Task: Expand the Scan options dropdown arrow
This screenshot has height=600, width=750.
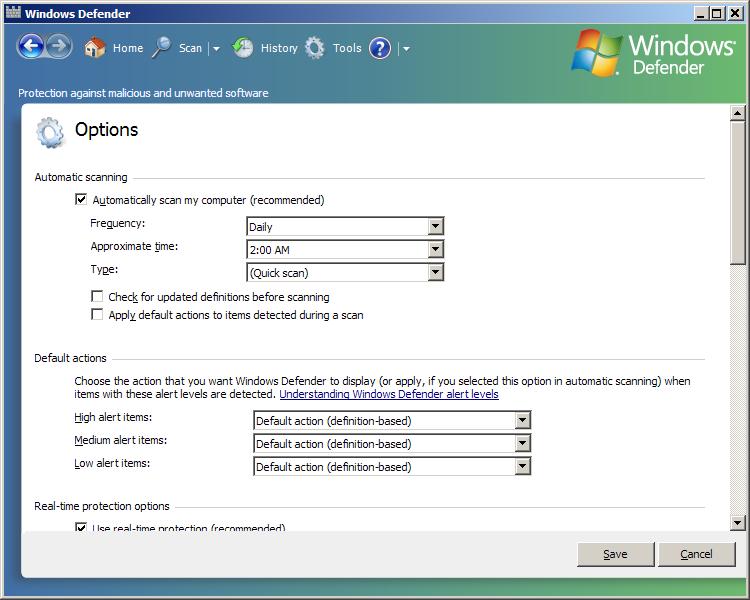Action: point(216,48)
